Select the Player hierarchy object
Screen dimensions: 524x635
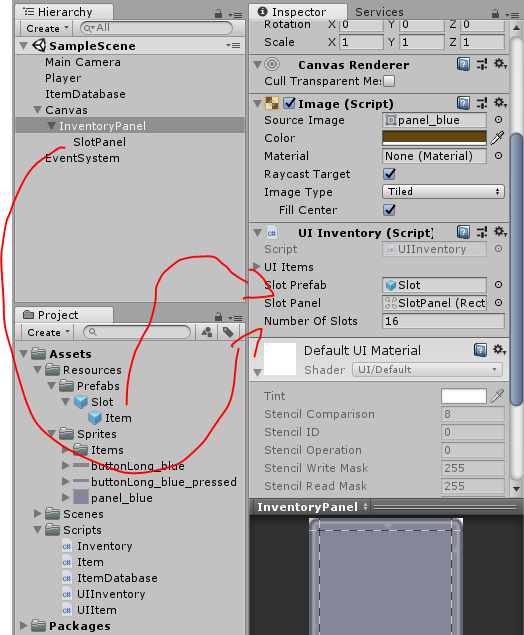[x=63, y=78]
